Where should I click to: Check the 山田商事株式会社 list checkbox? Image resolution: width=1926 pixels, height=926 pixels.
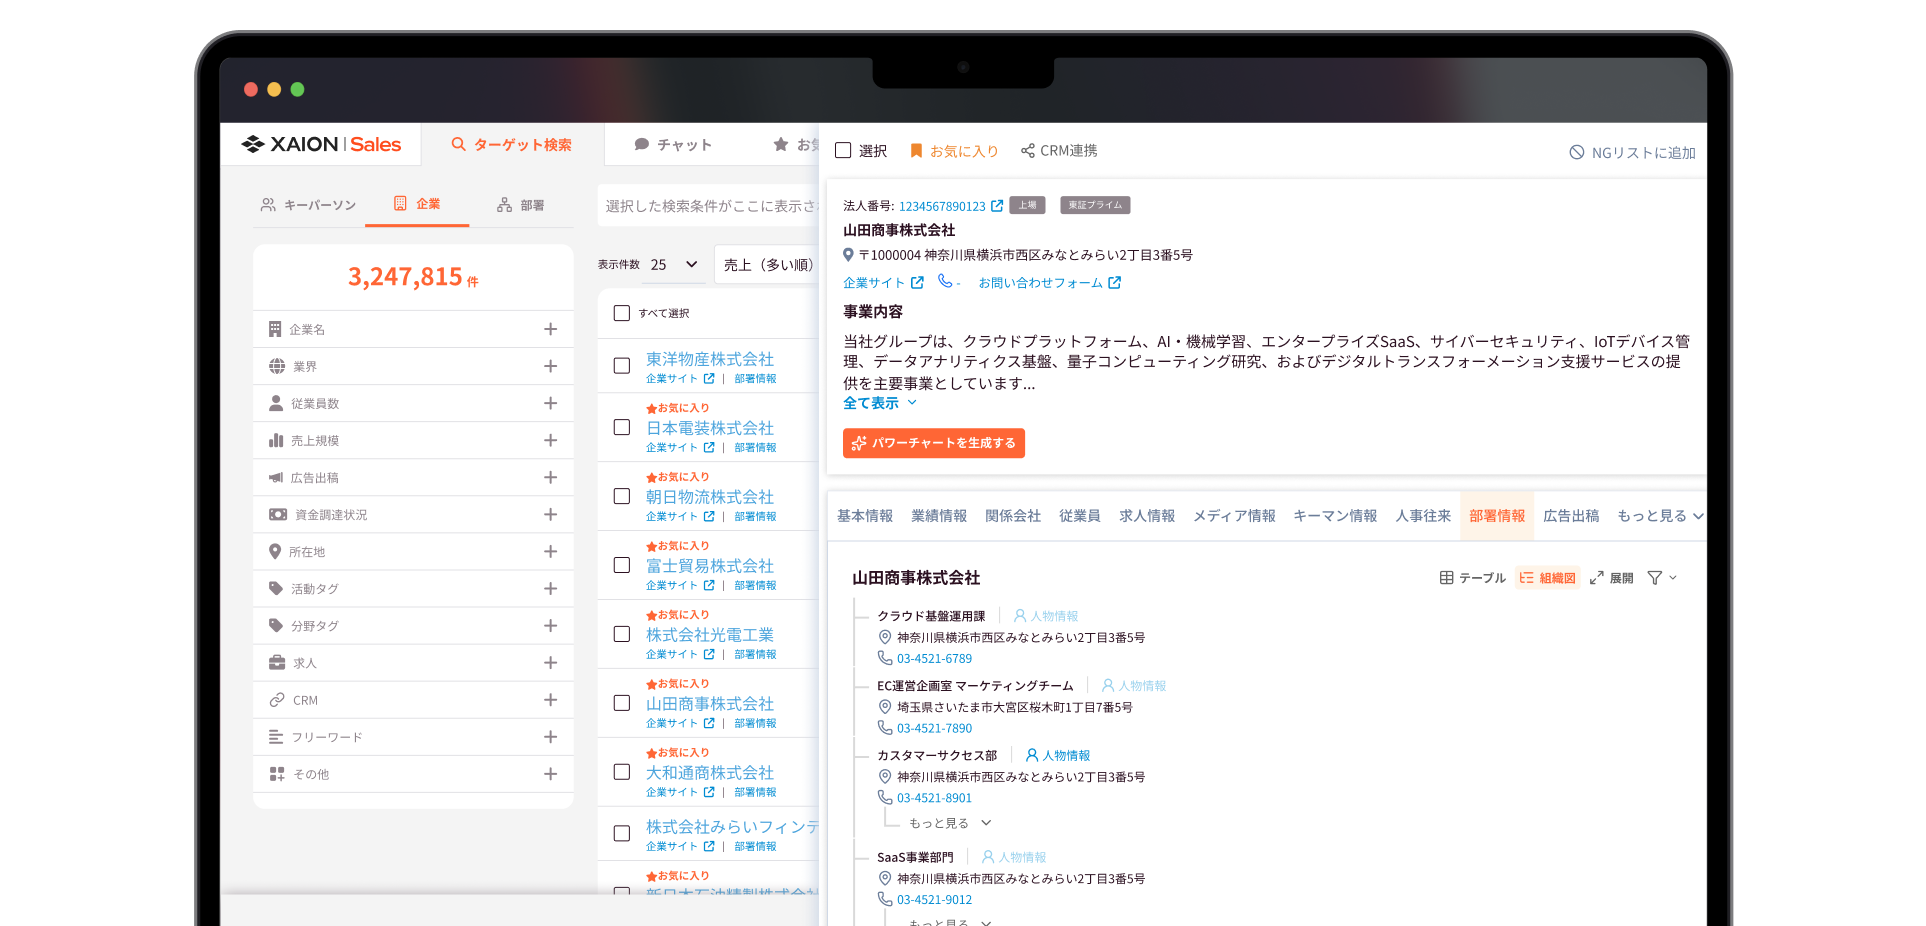(622, 703)
